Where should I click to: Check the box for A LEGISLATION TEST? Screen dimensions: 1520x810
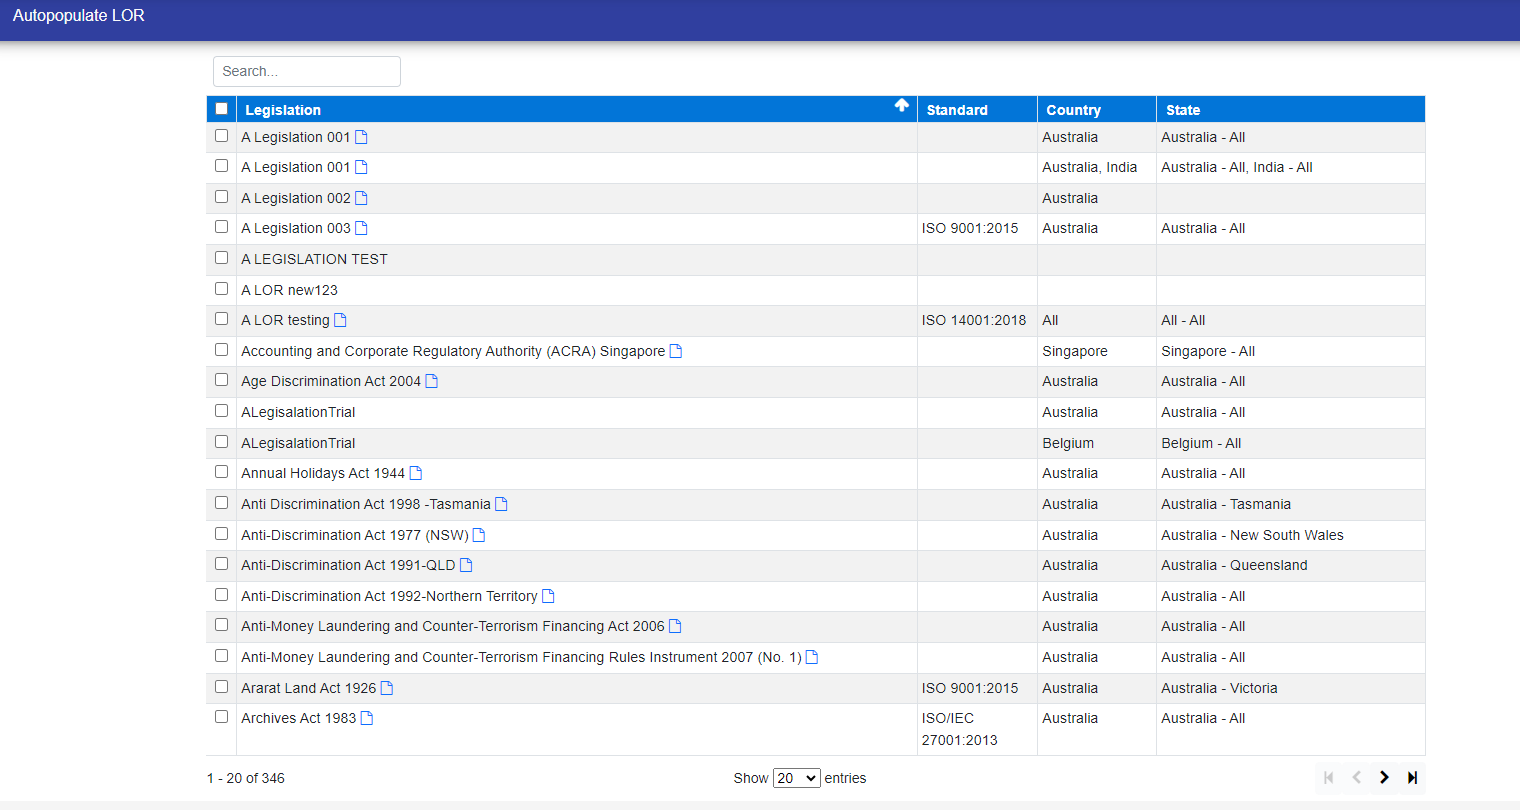click(x=221, y=258)
